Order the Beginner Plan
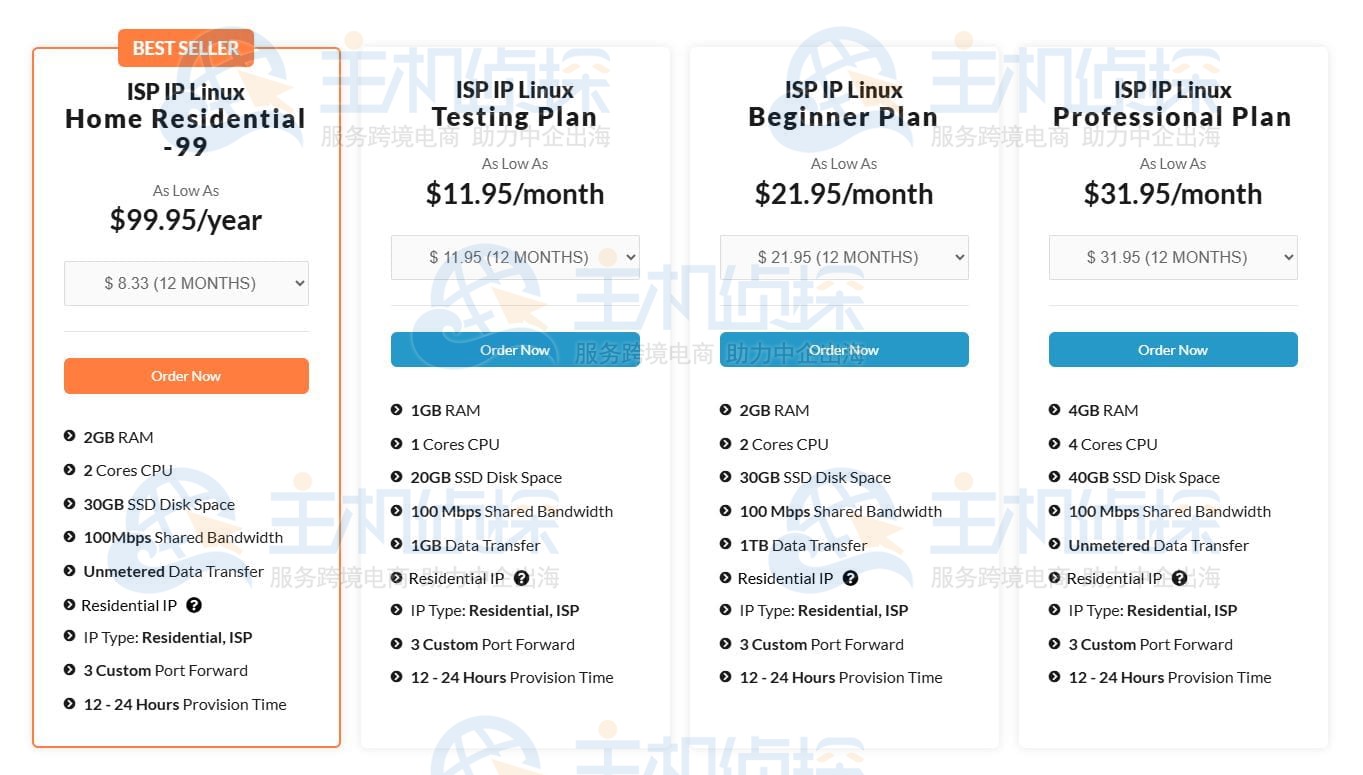The height and width of the screenshot is (775, 1363). [844, 350]
